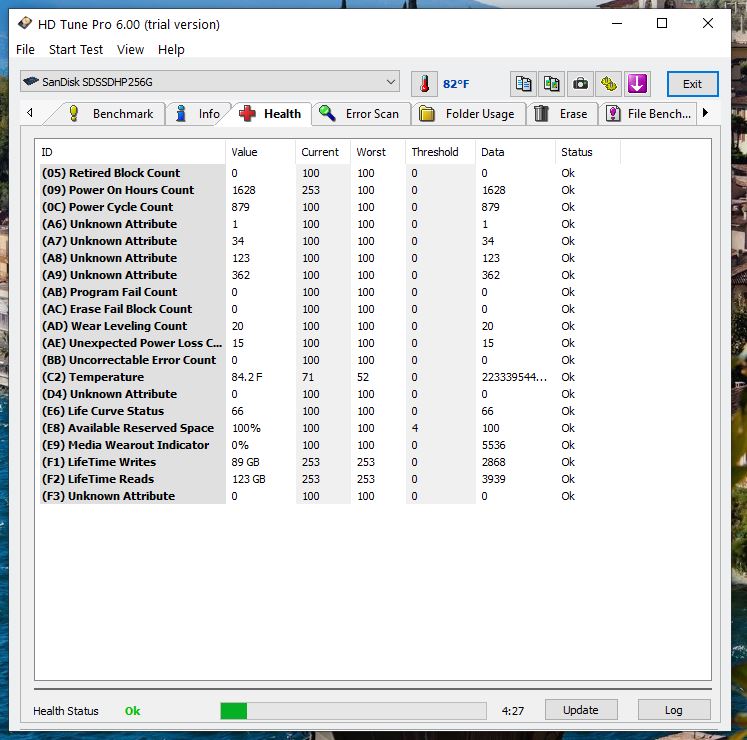Image resolution: width=747 pixels, height=740 pixels.
Task: Copy info to clipboard icon
Action: (523, 84)
